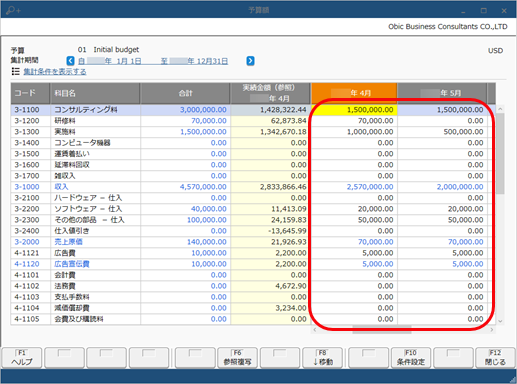
Task: Select the 4月 orange column header
Action: [354, 93]
